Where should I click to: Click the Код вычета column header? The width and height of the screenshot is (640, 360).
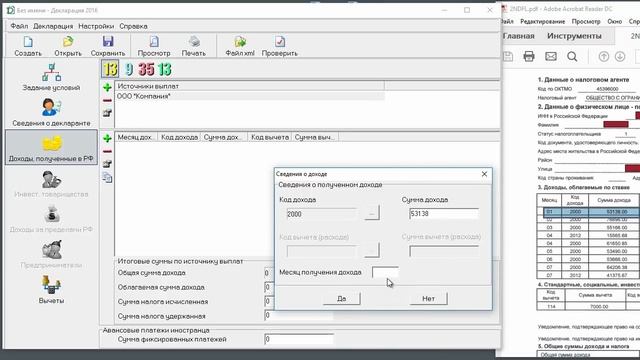point(269,137)
